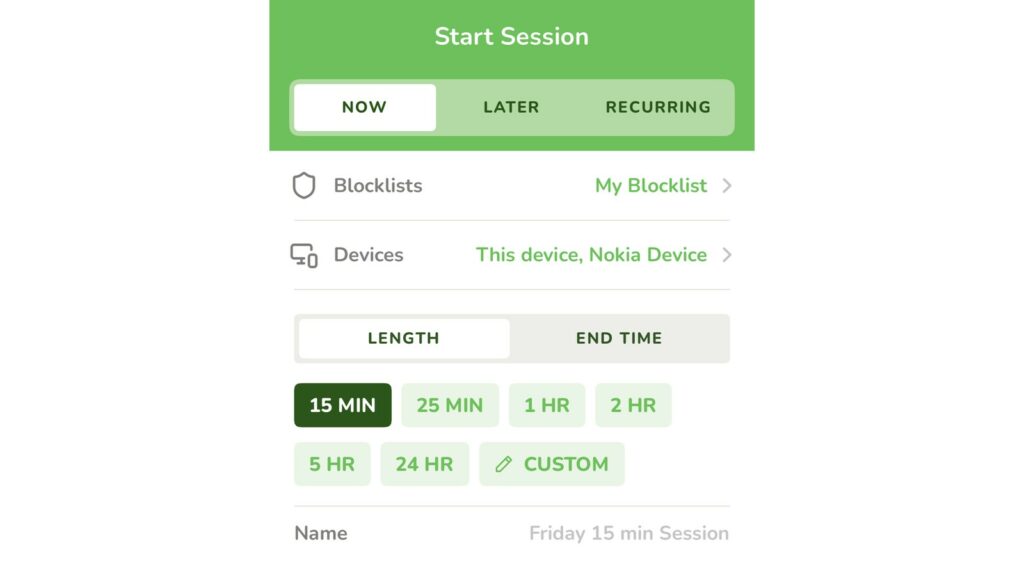Click the Blocklists label text
This screenshot has width=1024, height=576.
(378, 185)
